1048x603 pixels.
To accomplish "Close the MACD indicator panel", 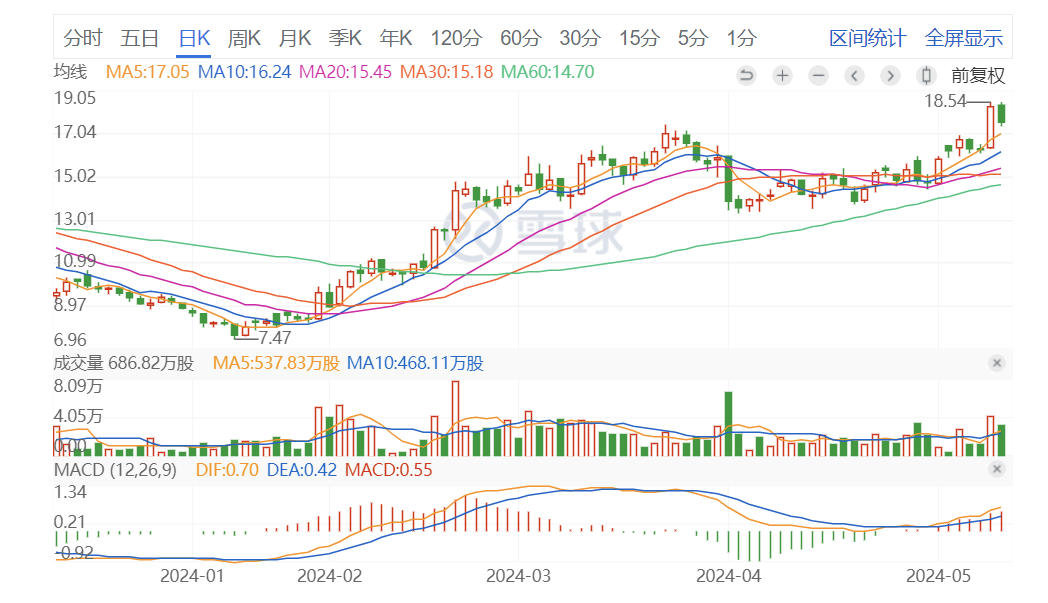I will (996, 469).
